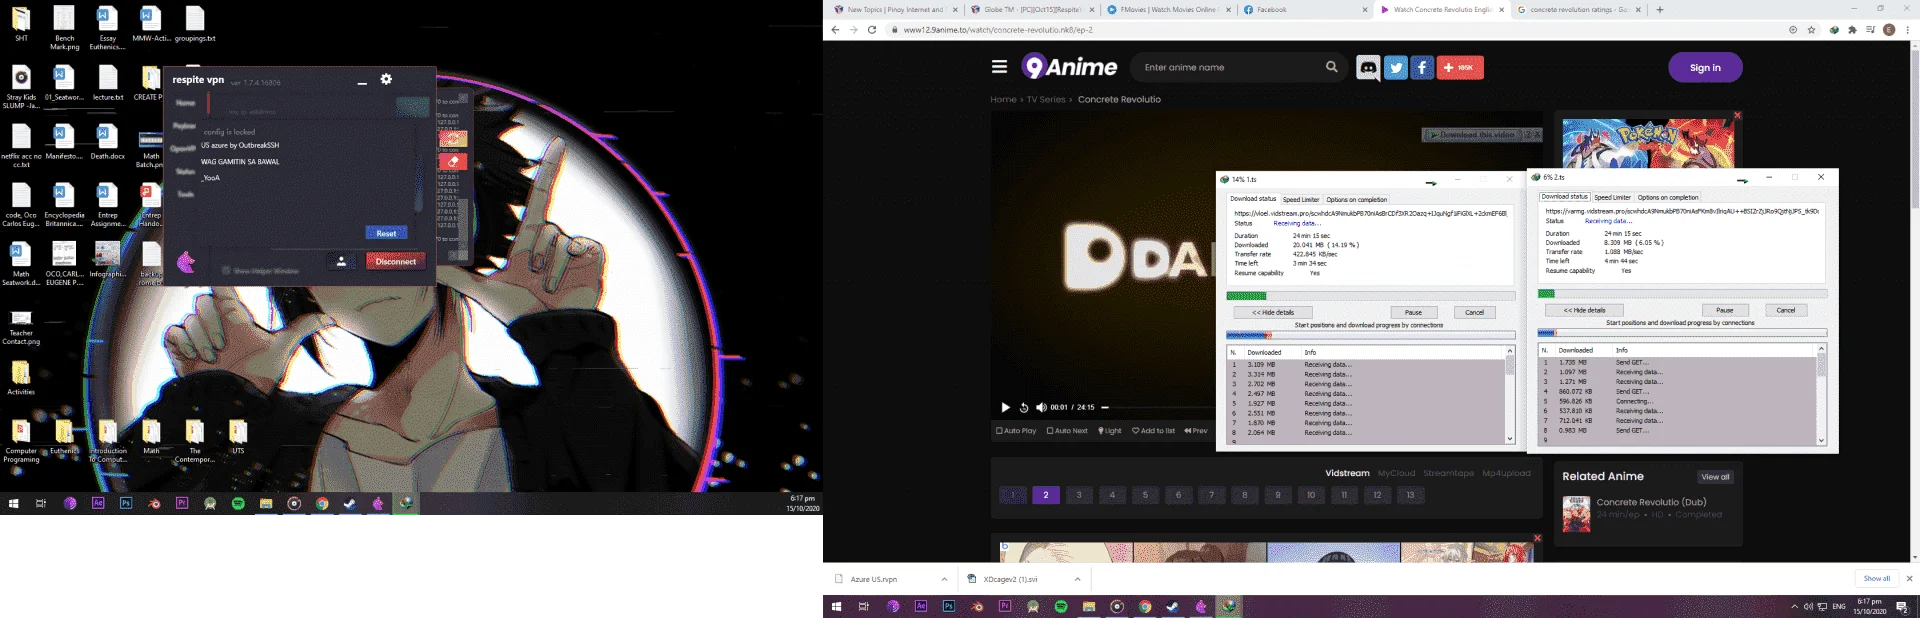Click Disconnect in respite vpn
This screenshot has width=1920, height=618.
point(396,261)
